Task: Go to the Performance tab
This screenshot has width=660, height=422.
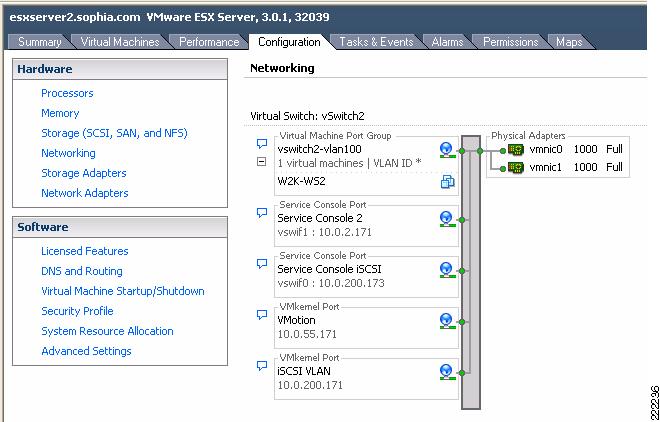Action: click(x=209, y=42)
